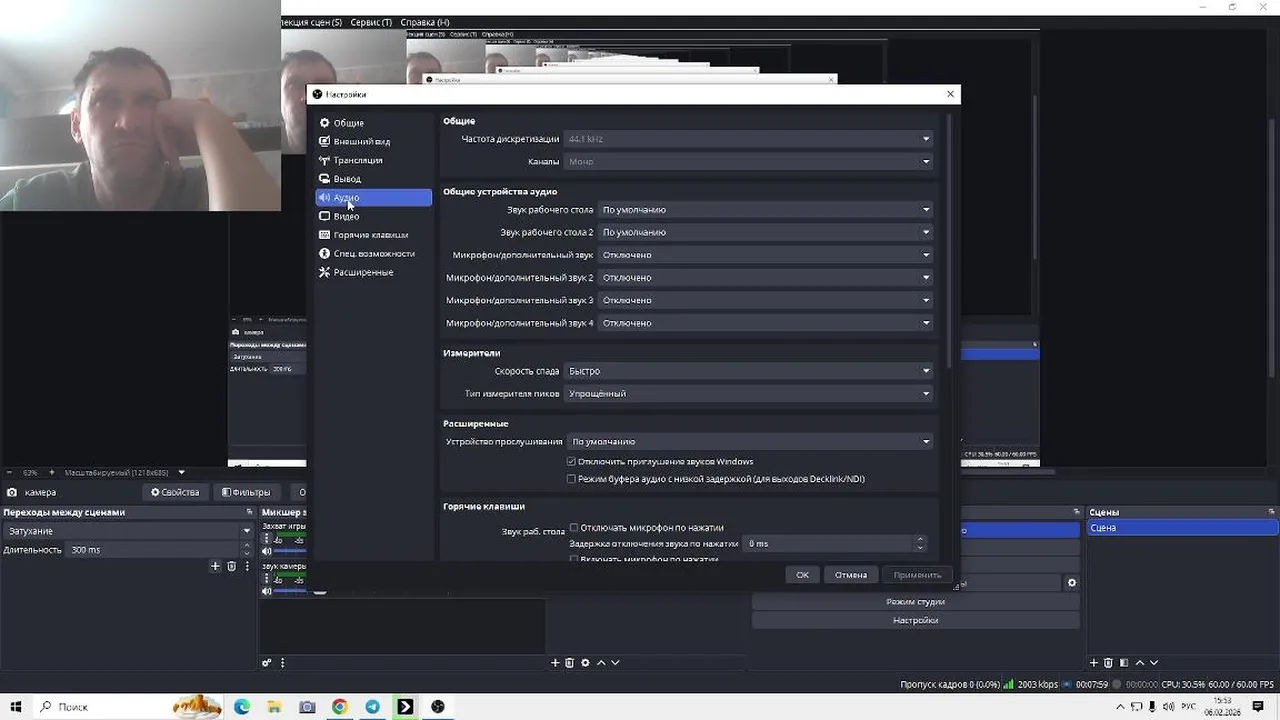This screenshot has width=1280, height=720.
Task: Open advanced audio properties gears icon in mixer
Action: pos(267,662)
